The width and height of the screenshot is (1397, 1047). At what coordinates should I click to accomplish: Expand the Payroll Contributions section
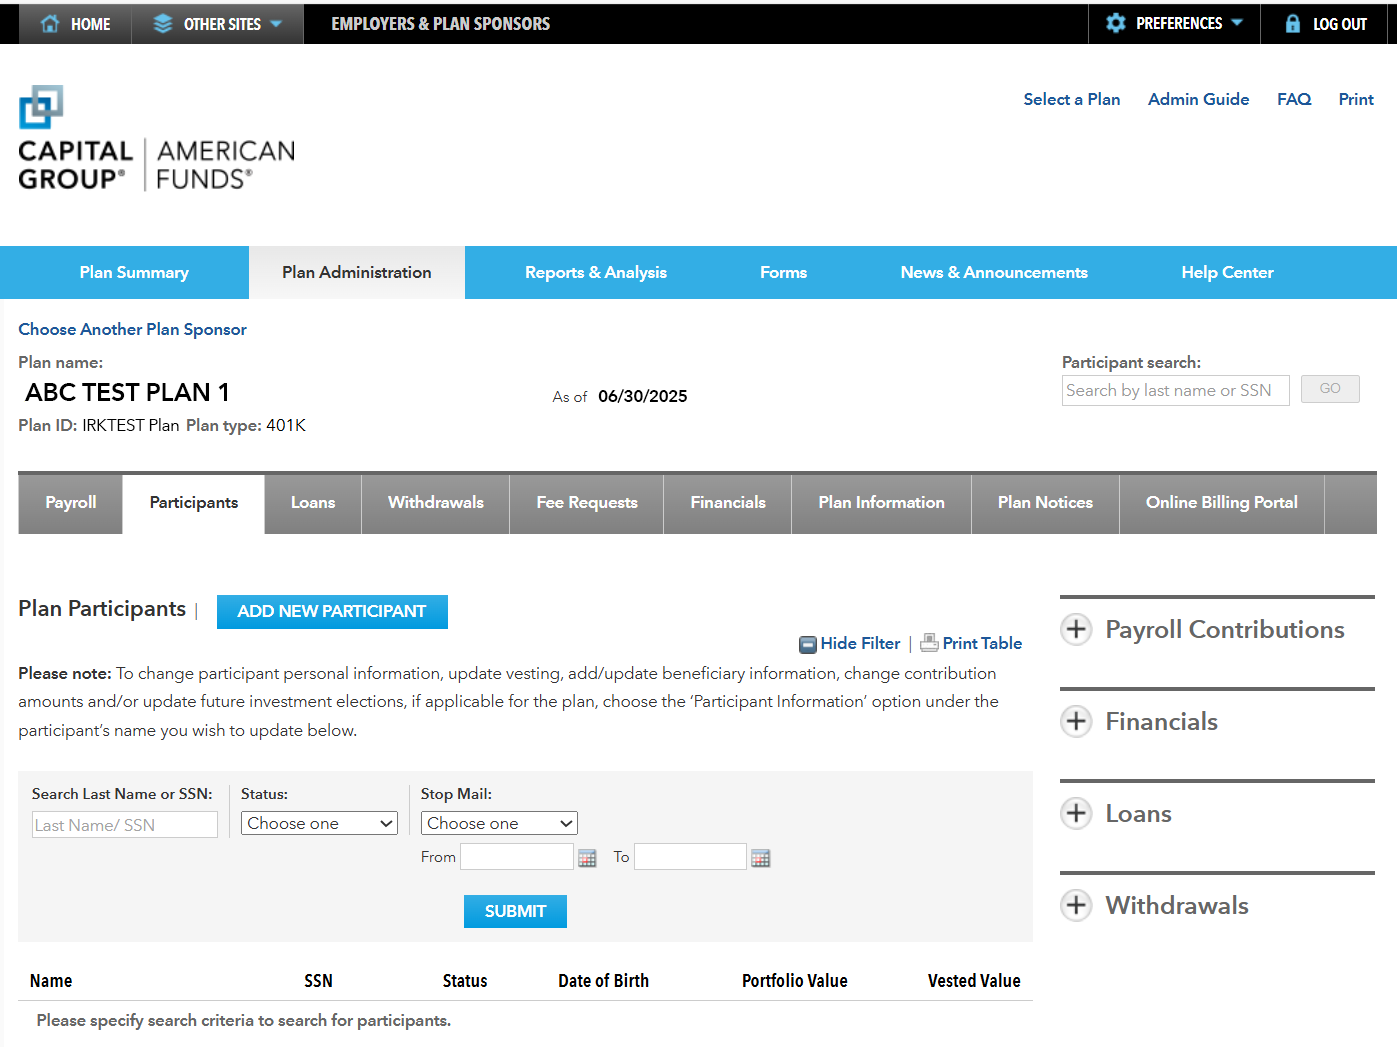coord(1076,630)
